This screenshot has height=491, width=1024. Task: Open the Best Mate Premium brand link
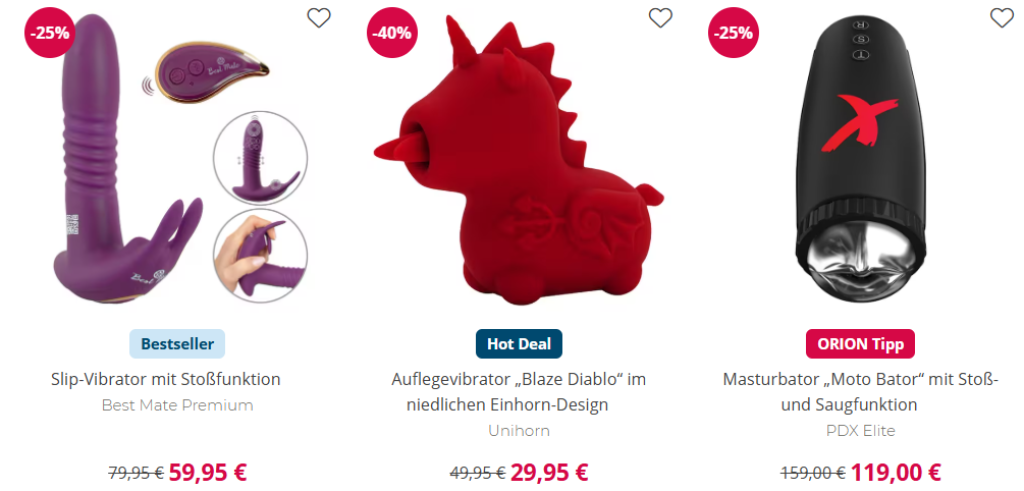click(x=178, y=405)
